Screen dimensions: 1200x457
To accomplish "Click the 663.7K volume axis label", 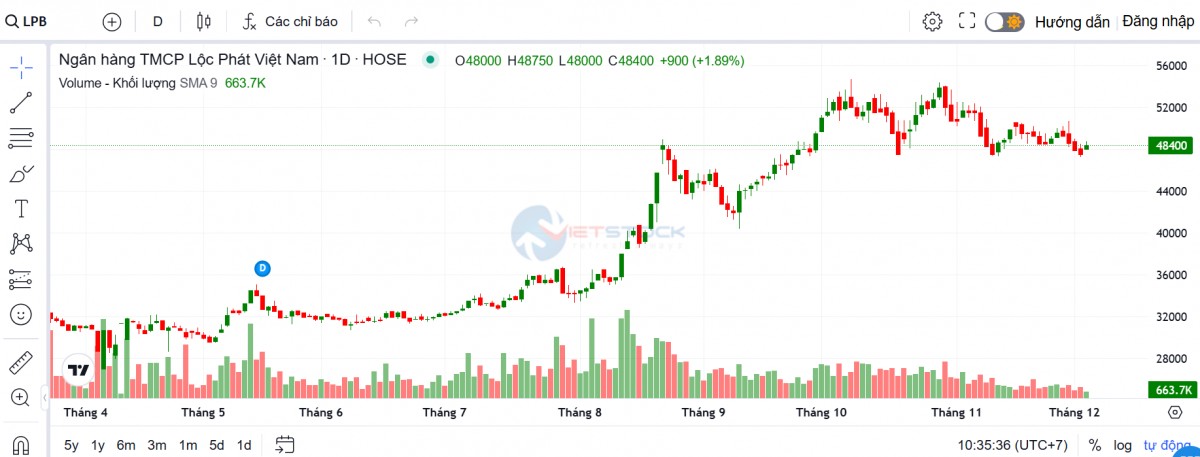I will (1171, 390).
